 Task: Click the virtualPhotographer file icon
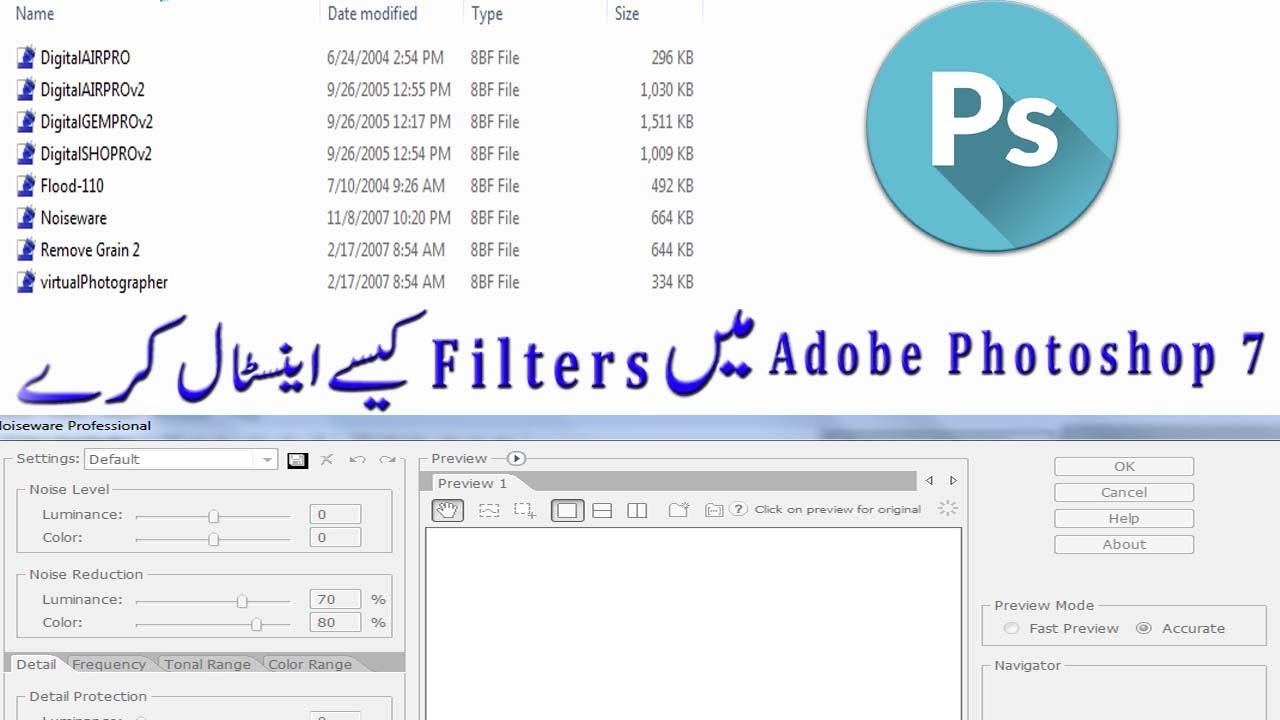(26, 281)
